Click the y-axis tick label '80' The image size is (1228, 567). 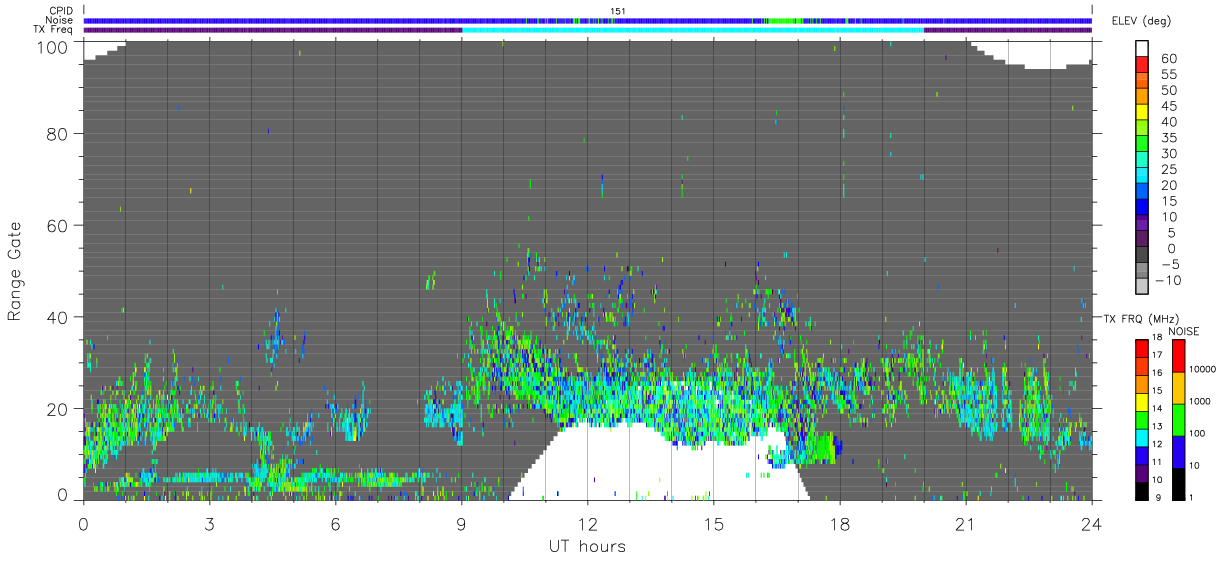pos(57,133)
